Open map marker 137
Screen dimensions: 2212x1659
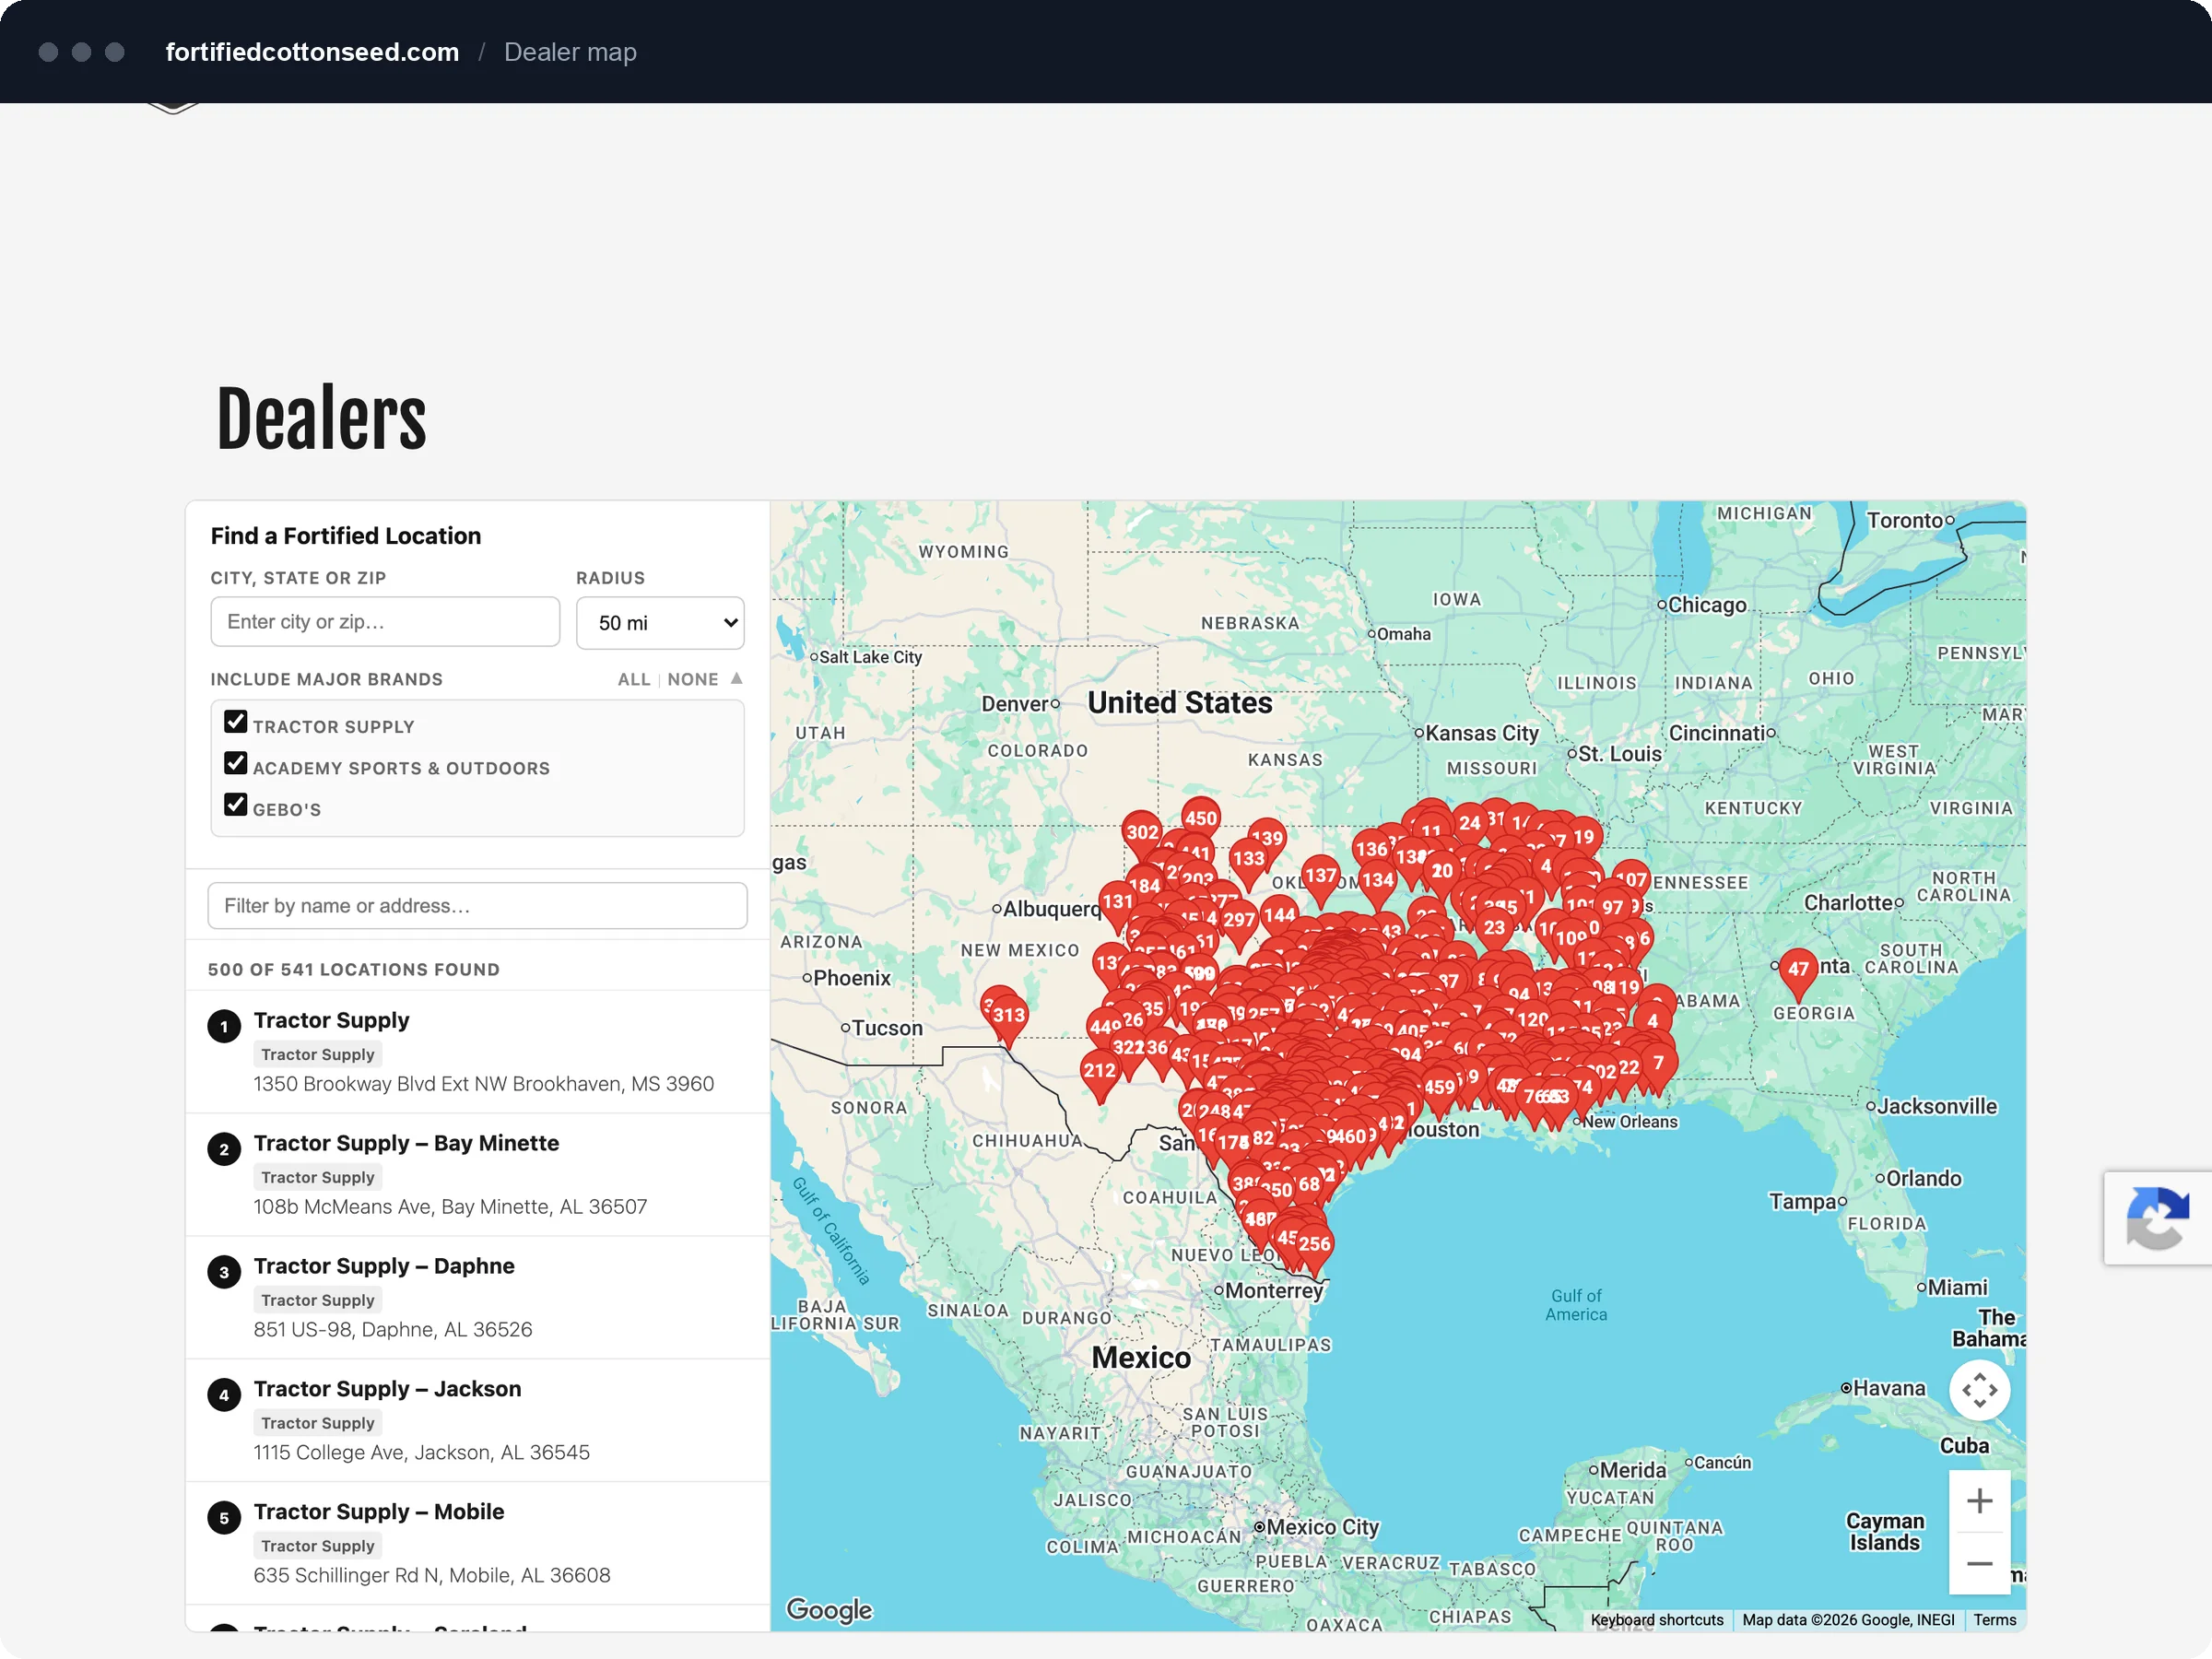point(1320,878)
